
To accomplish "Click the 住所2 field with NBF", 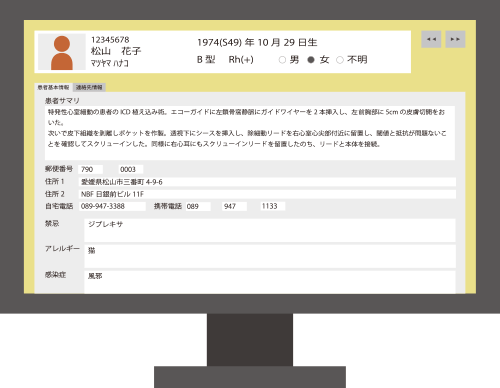I will 267,194.
